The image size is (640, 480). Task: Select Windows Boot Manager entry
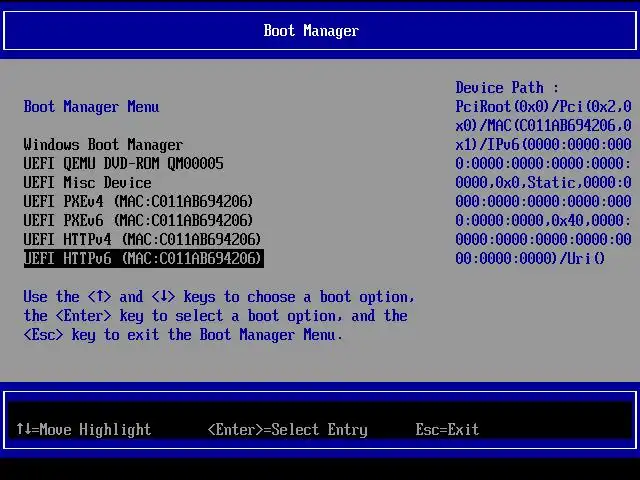[x=103, y=144]
